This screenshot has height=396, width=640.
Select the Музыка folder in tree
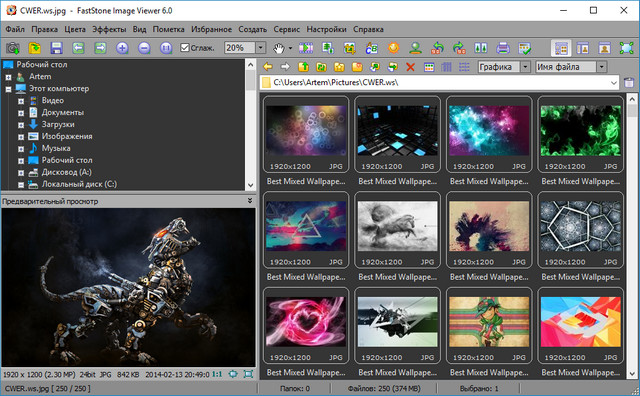pyautogui.click(x=56, y=148)
